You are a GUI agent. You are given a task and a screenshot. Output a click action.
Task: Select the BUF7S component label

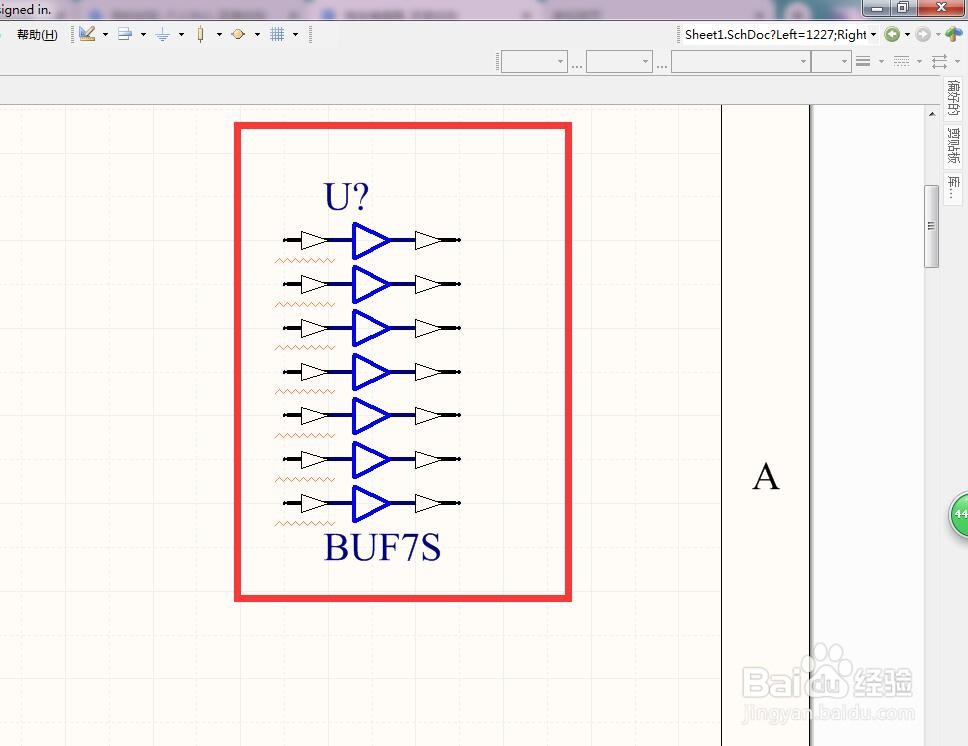382,547
